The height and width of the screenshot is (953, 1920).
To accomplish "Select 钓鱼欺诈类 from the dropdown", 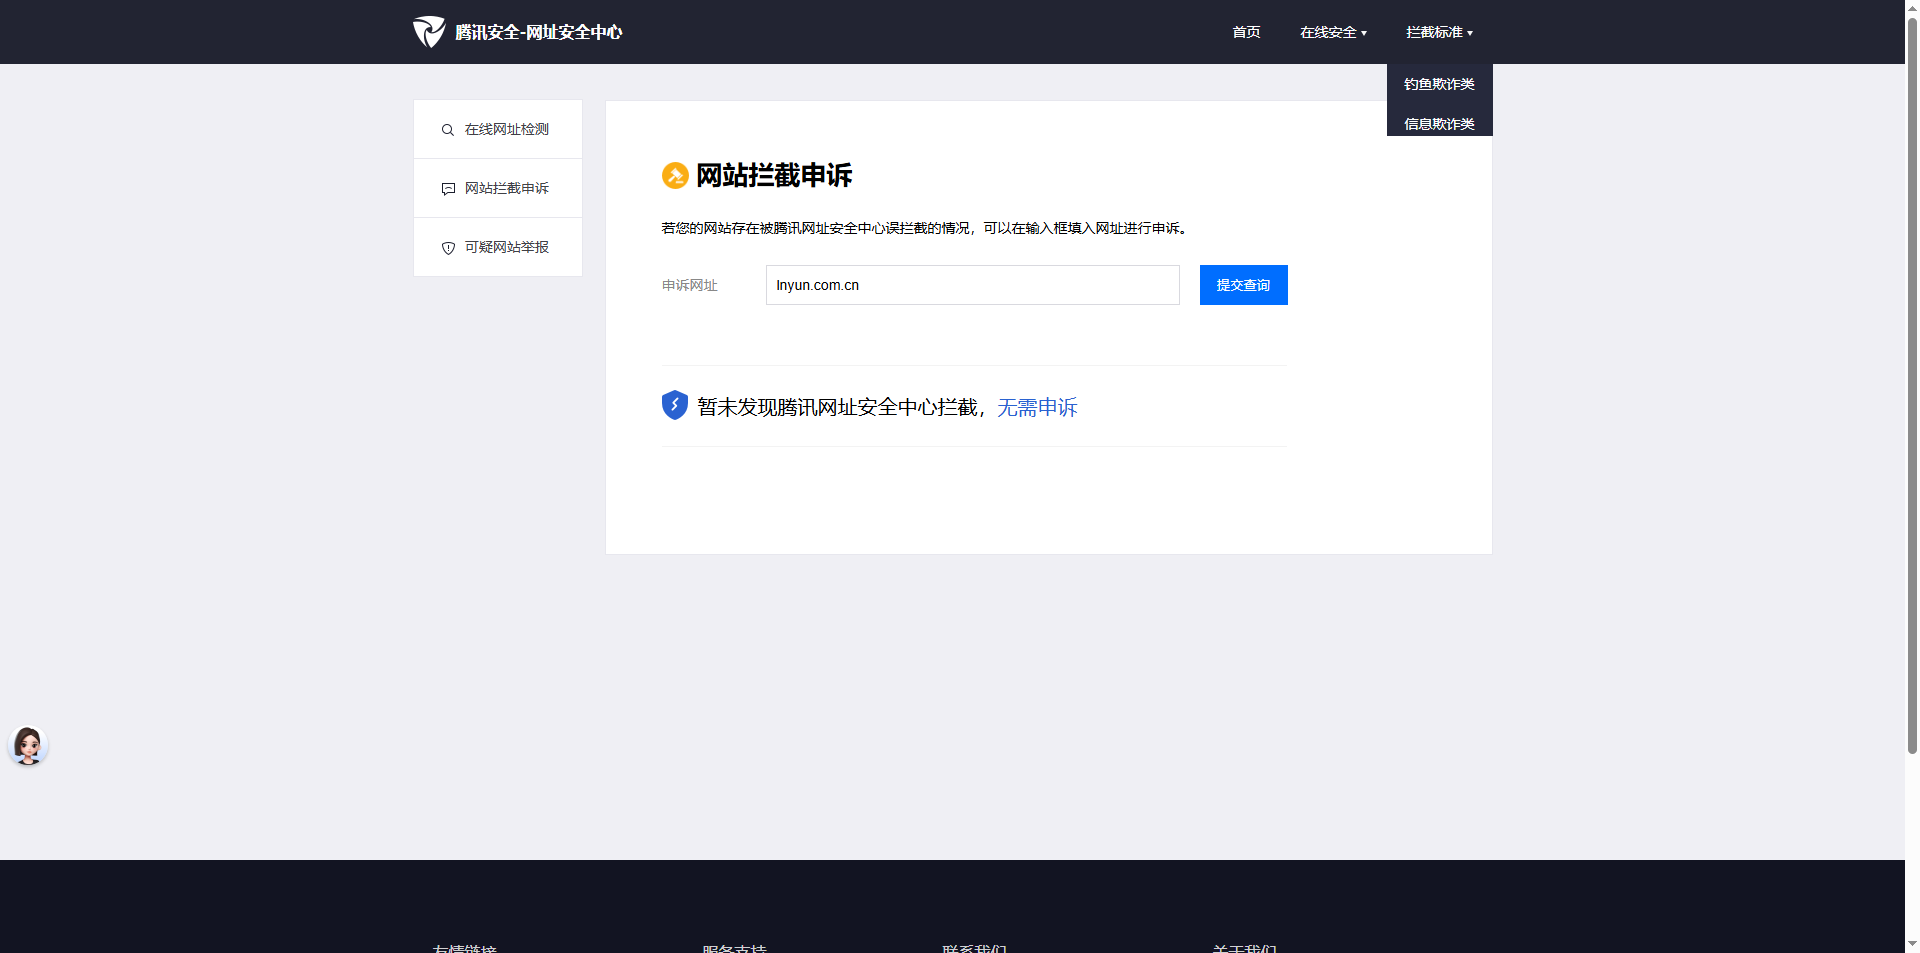I will pyautogui.click(x=1439, y=84).
